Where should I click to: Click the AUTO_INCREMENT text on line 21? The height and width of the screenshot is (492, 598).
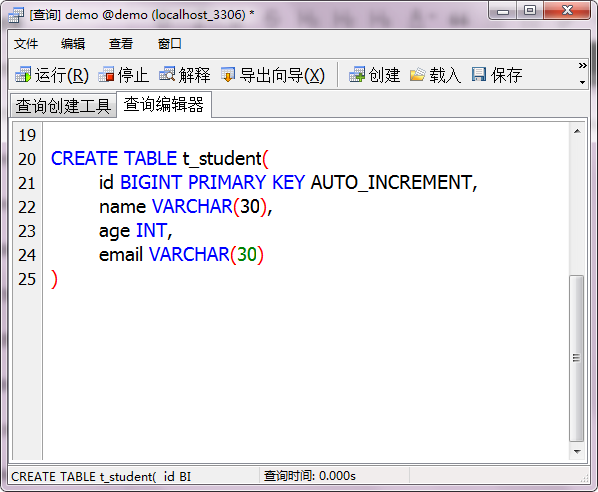coord(392,182)
